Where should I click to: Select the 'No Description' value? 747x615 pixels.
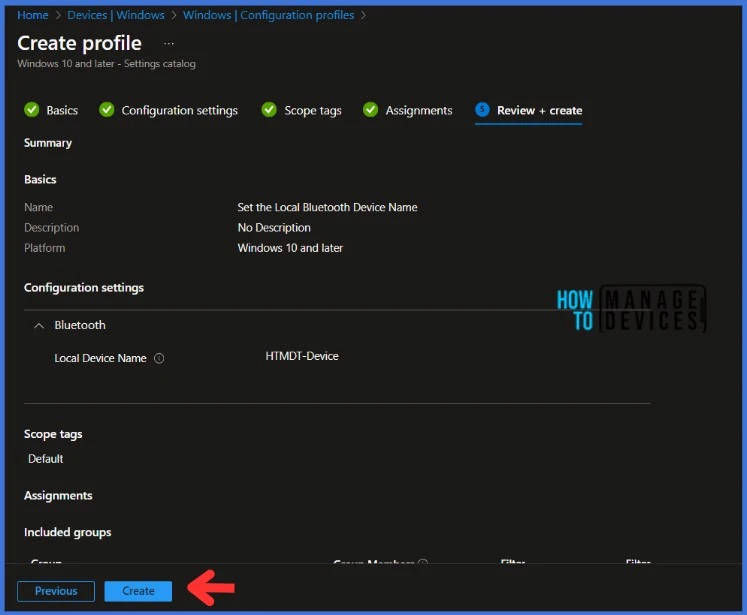274,228
